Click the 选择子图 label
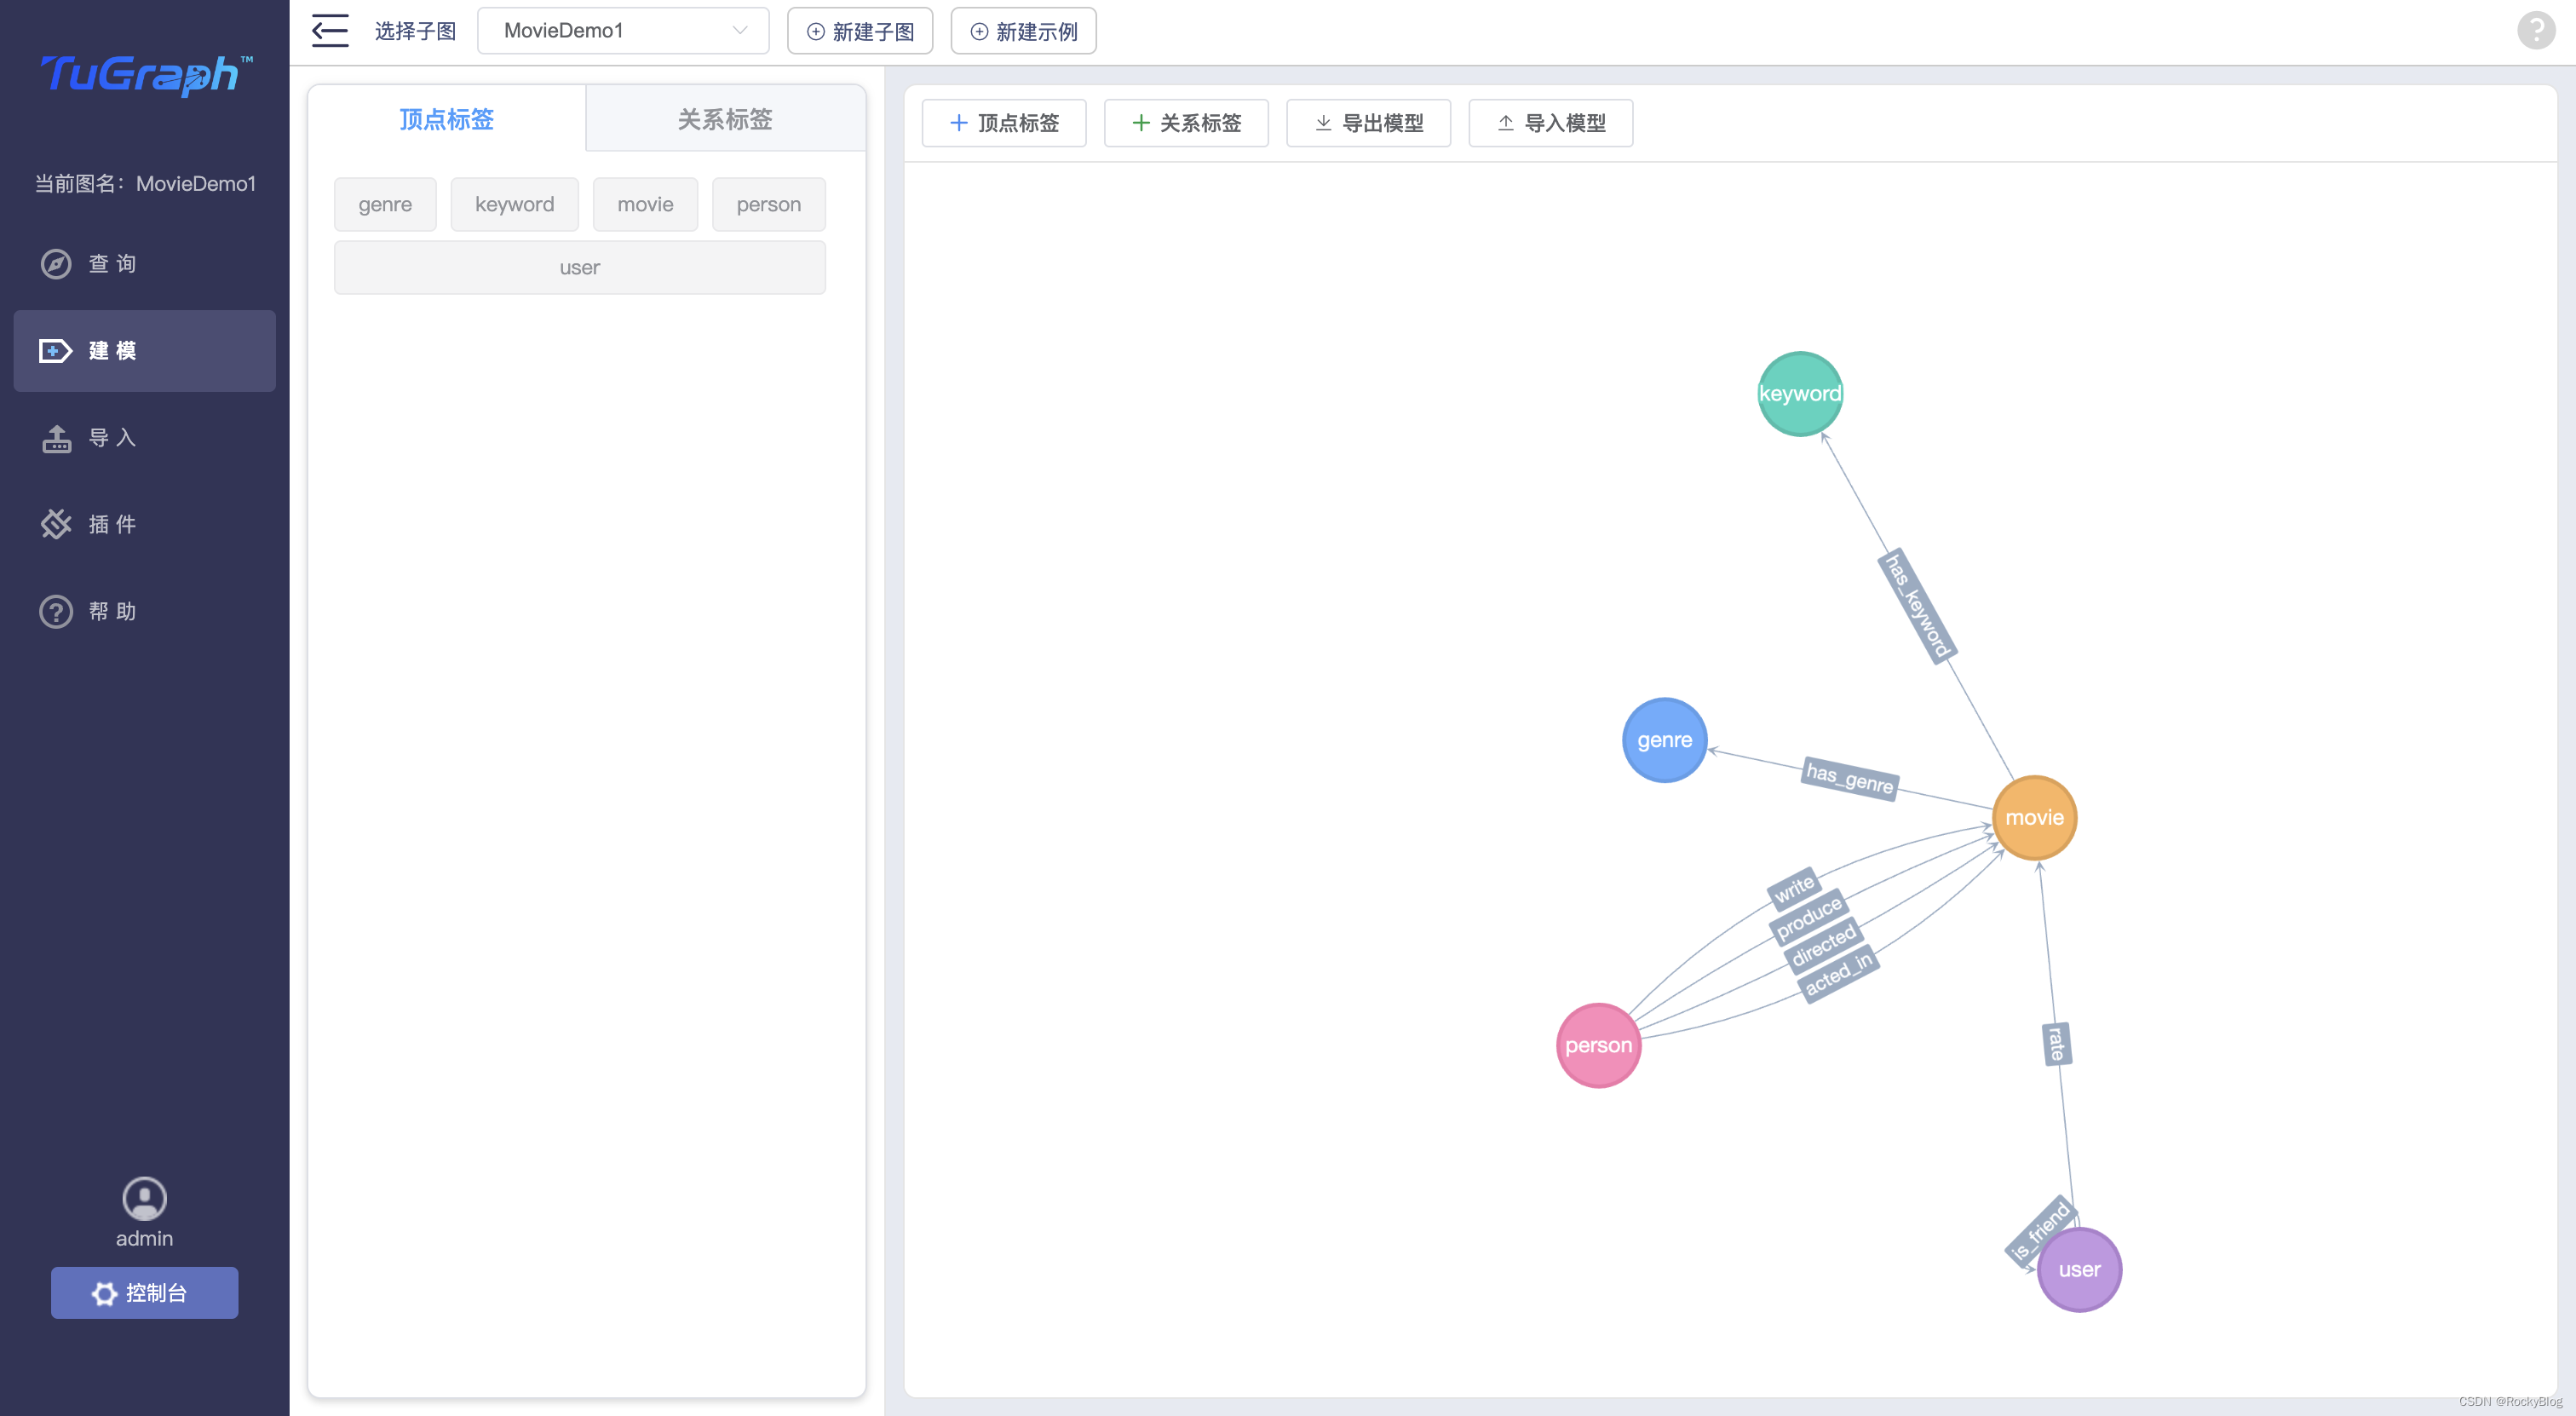This screenshot has height=1416, width=2576. [415, 31]
